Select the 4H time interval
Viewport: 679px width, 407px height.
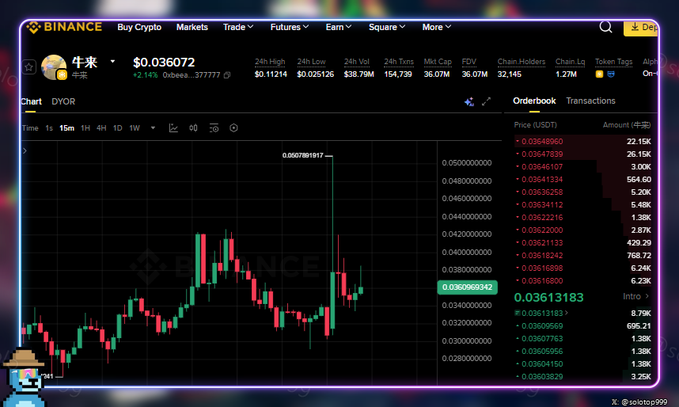click(101, 128)
